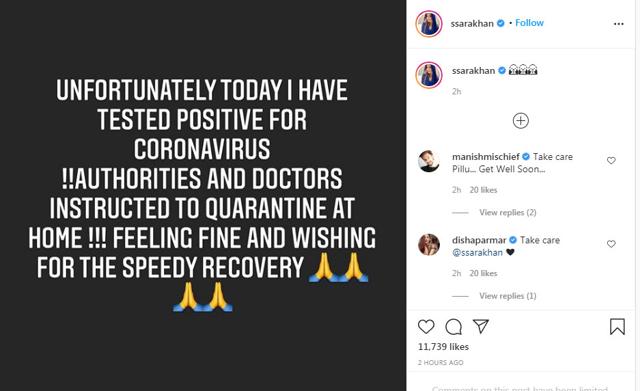Share post via paper plane icon
The image size is (640, 391).
(x=481, y=326)
